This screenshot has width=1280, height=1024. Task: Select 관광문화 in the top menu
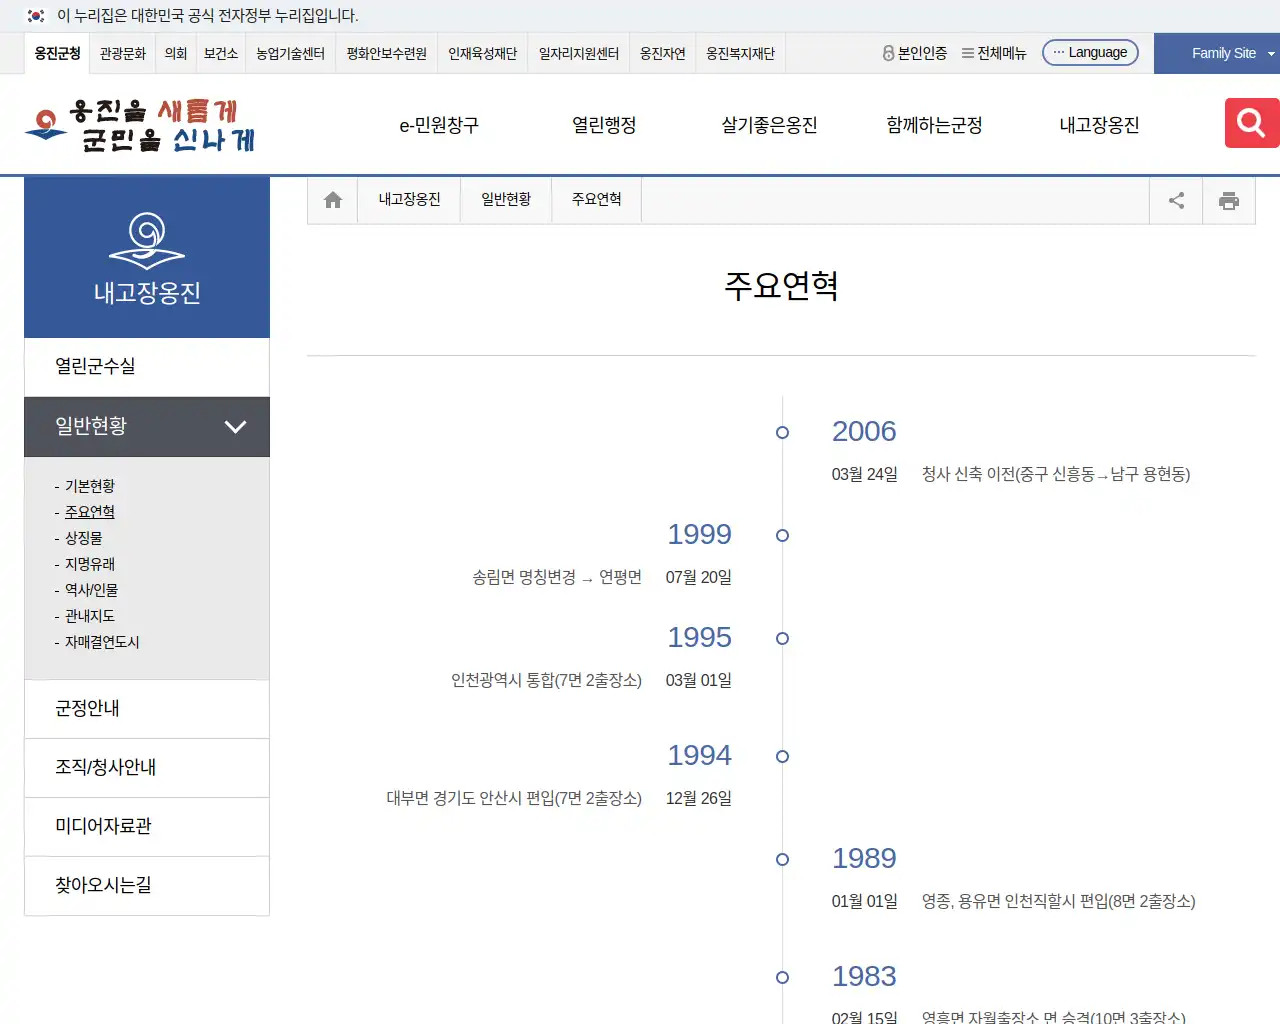pos(122,54)
